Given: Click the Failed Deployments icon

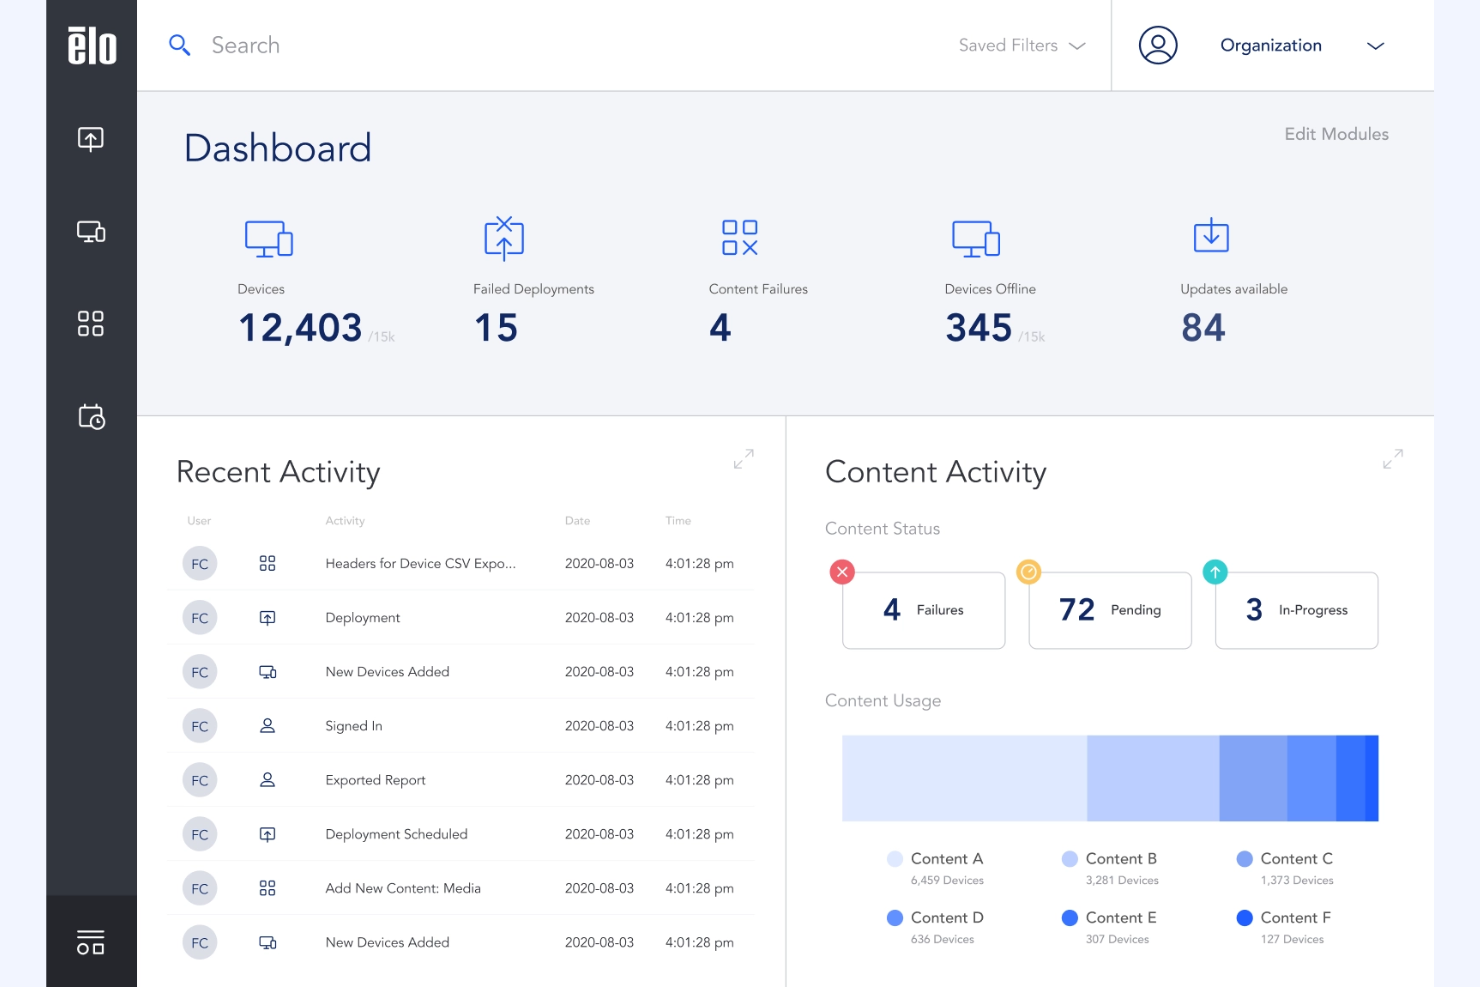Looking at the screenshot, I should click(x=504, y=238).
